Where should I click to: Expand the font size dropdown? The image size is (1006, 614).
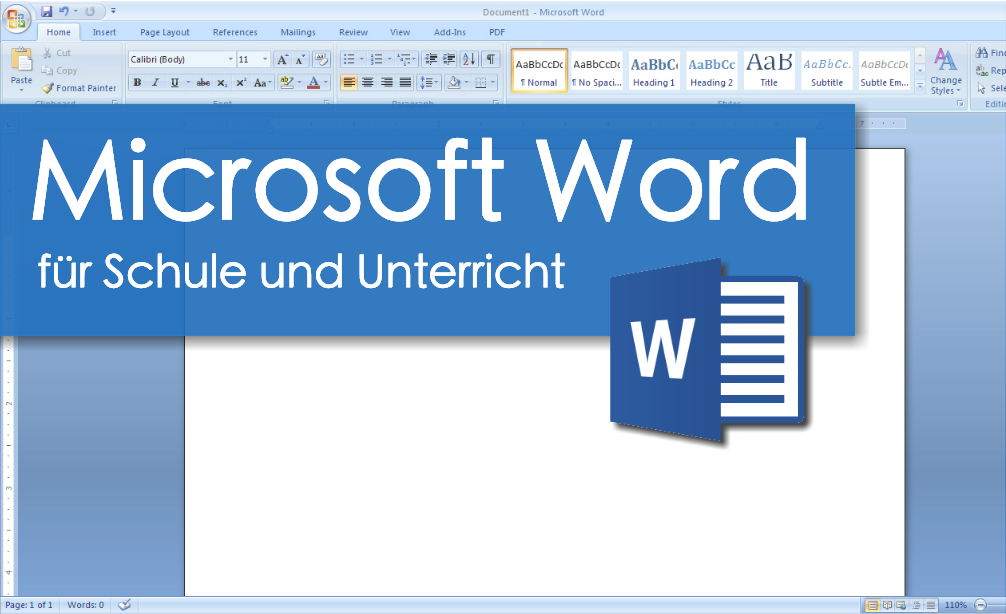pos(266,58)
